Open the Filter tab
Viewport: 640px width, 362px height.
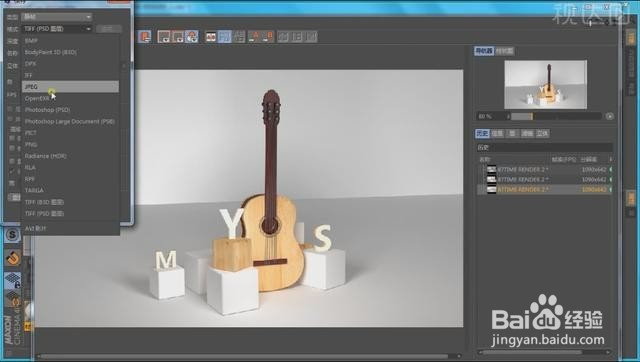tap(527, 133)
